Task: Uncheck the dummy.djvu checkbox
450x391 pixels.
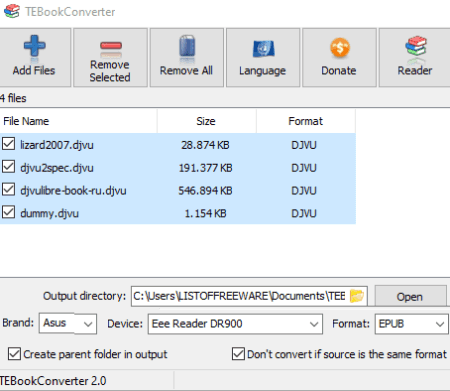Action: click(8, 212)
